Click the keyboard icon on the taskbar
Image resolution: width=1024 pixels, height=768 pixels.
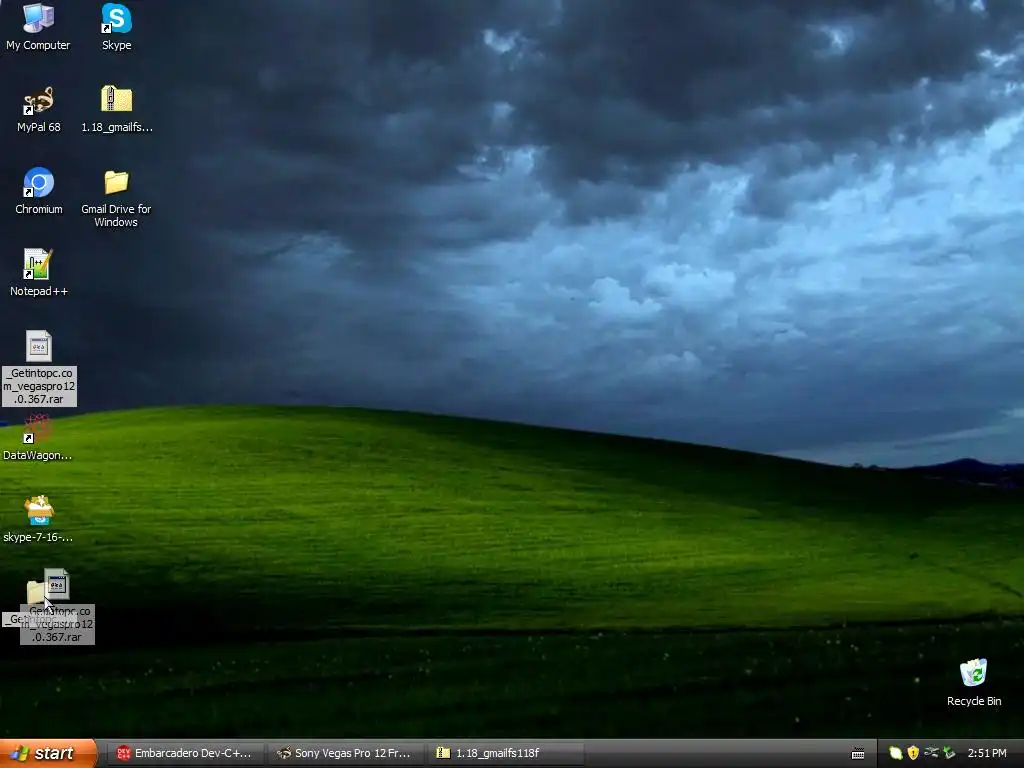coord(858,754)
